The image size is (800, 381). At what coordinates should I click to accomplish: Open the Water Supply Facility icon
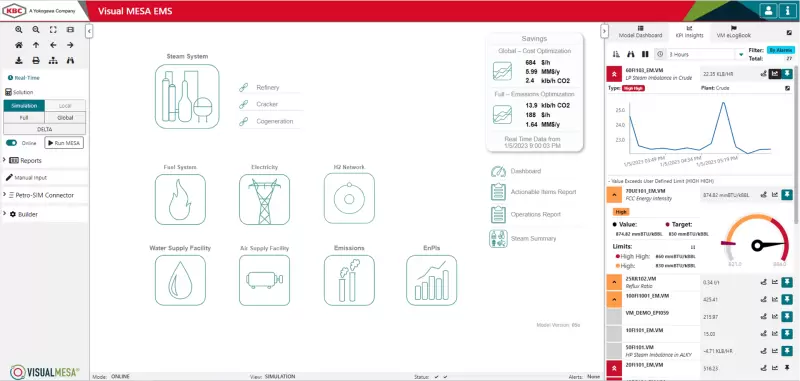[x=180, y=281]
